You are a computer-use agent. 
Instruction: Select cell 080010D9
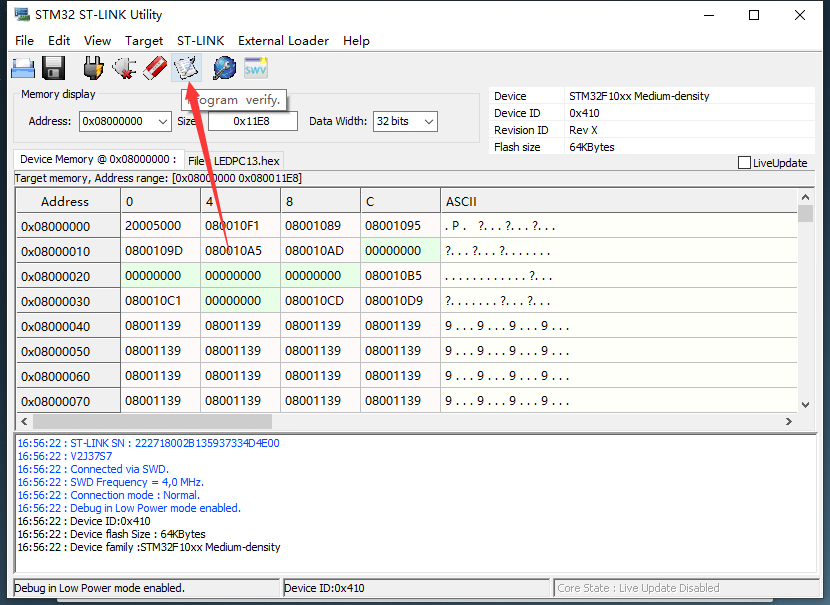400,301
